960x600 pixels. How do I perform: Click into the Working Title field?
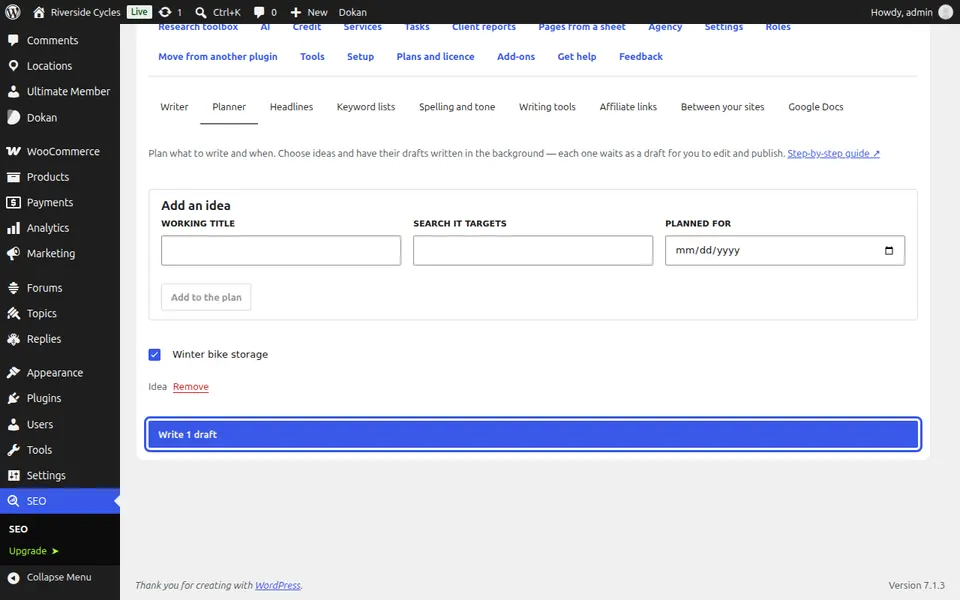point(281,250)
